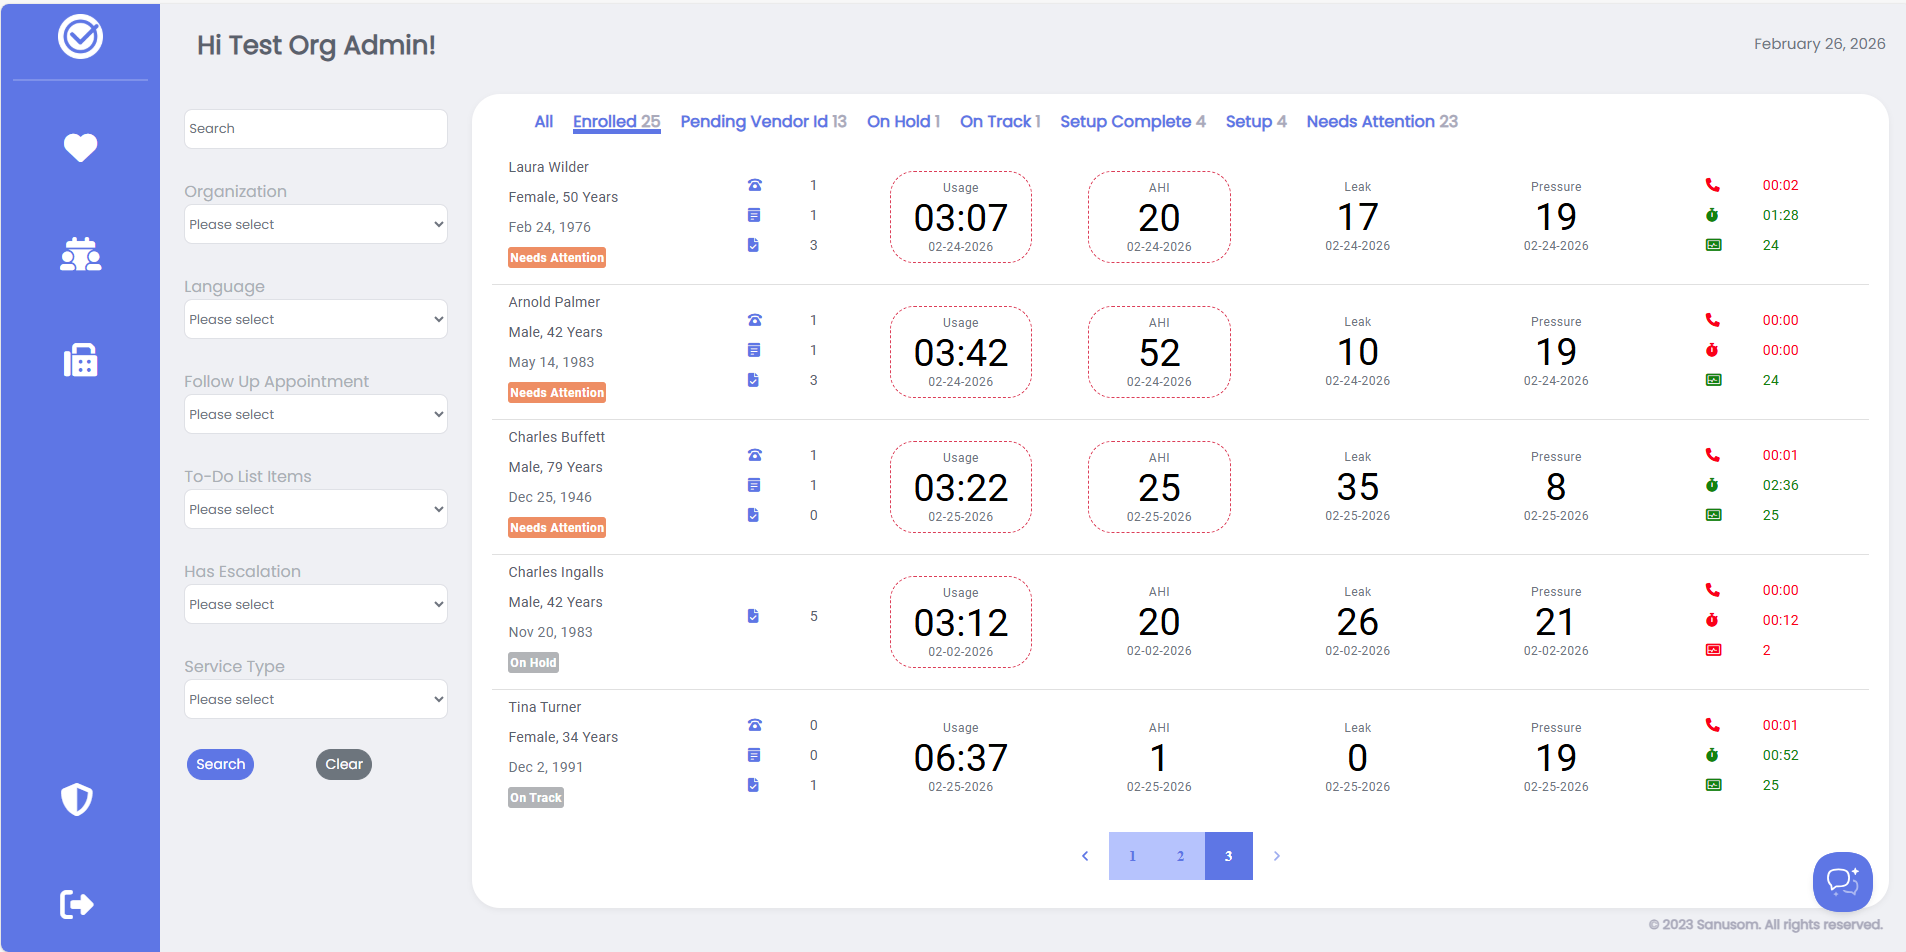Click the shield sidebar icon
Screen dimensions: 1906x952
(x=80, y=799)
